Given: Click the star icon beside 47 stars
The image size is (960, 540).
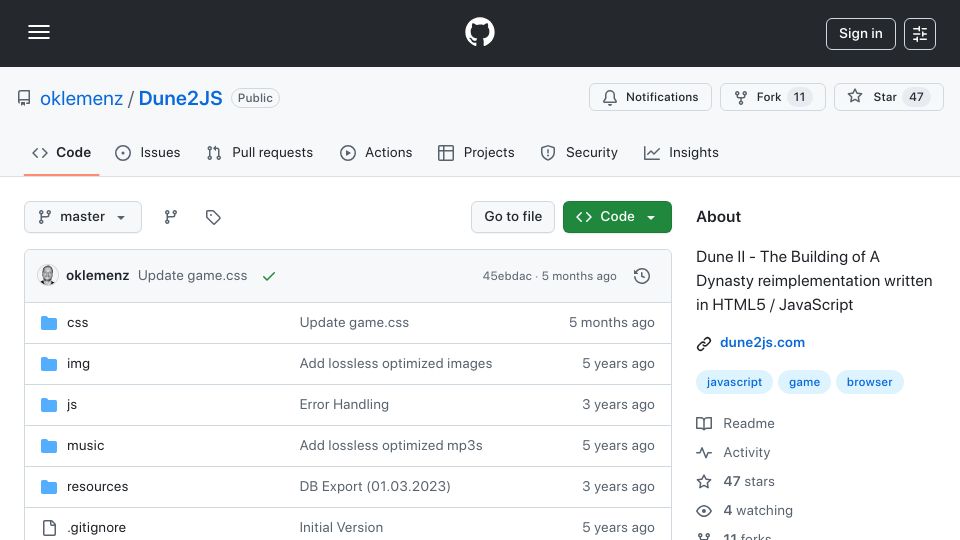Looking at the screenshot, I should pyautogui.click(x=704, y=482).
